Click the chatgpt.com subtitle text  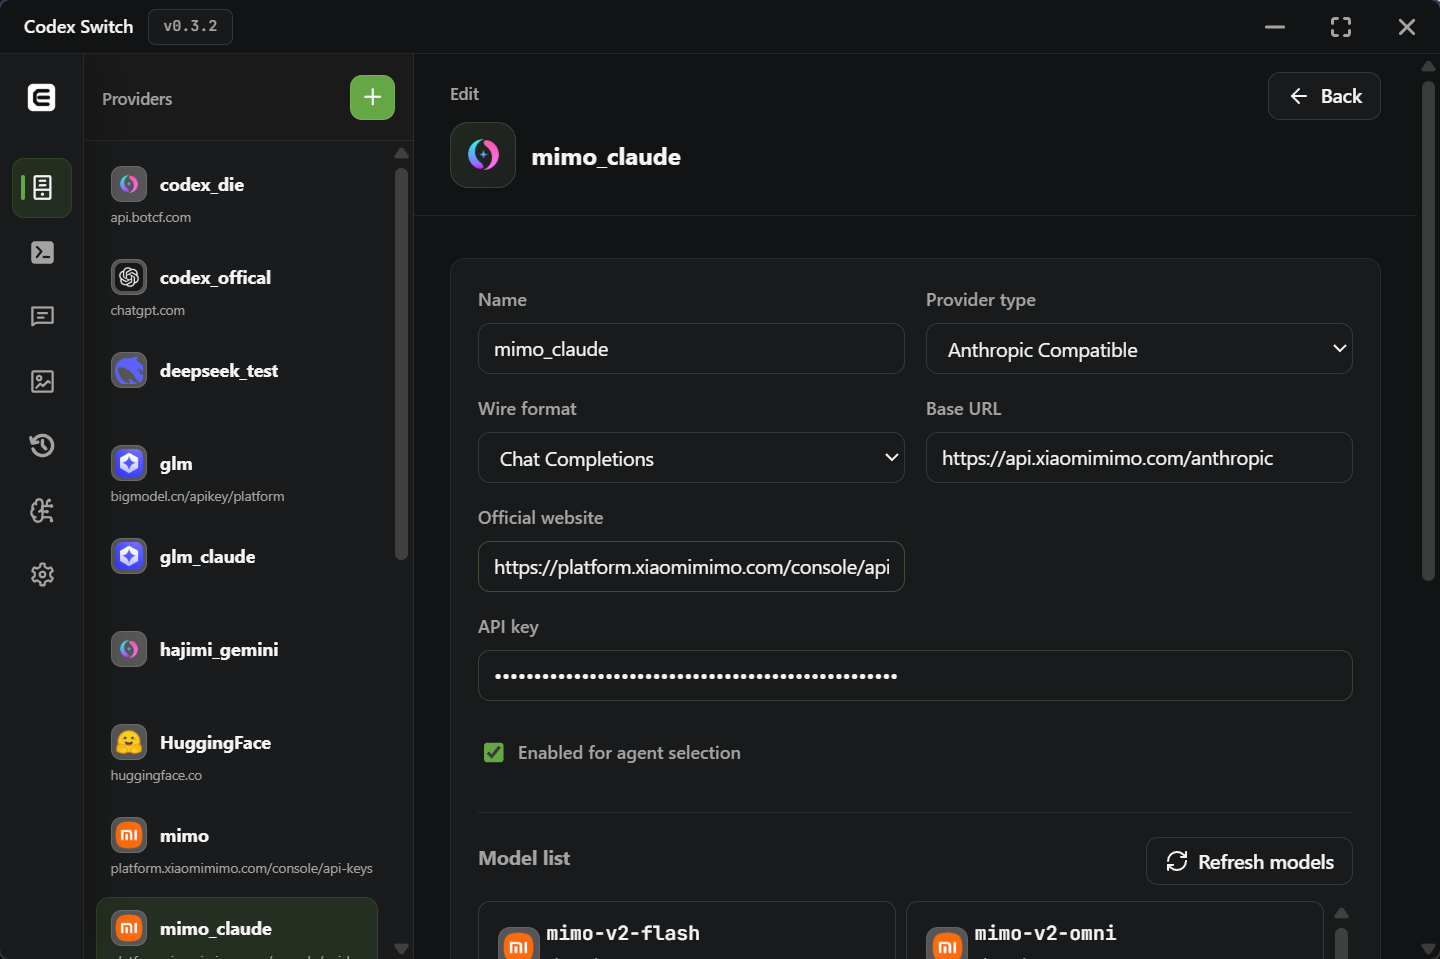(147, 310)
